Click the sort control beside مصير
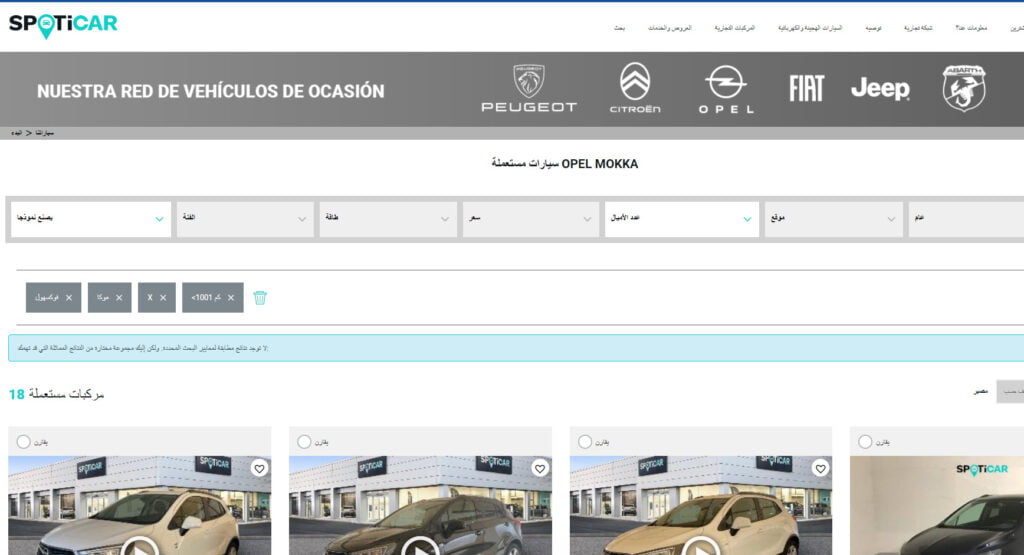This screenshot has height=555, width=1024. pos(1010,391)
